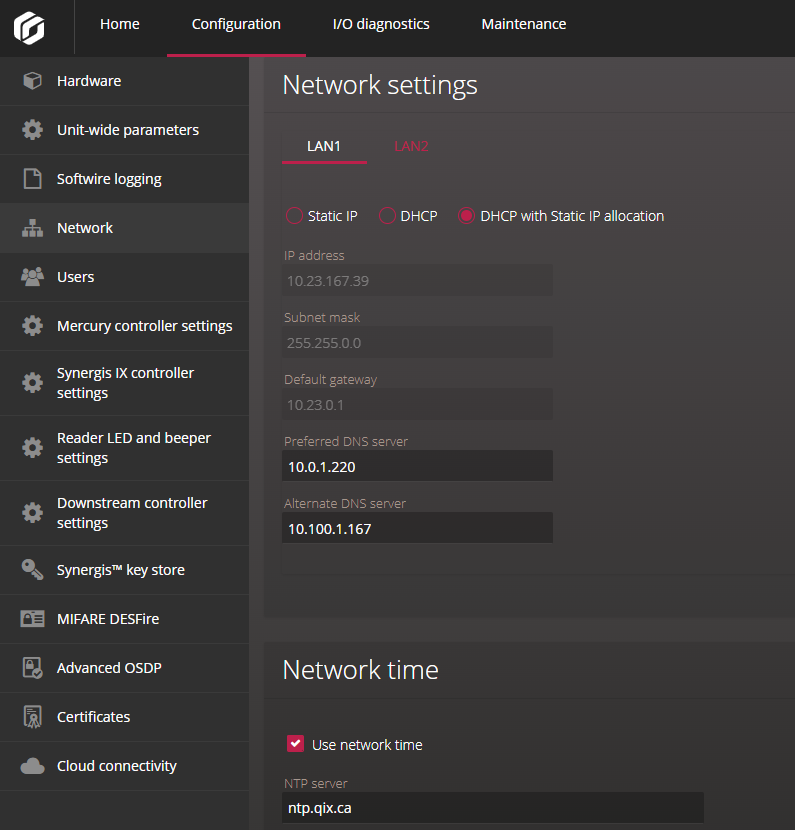The width and height of the screenshot is (795, 830).
Task: Open Mercury controller settings page
Action: (x=144, y=326)
